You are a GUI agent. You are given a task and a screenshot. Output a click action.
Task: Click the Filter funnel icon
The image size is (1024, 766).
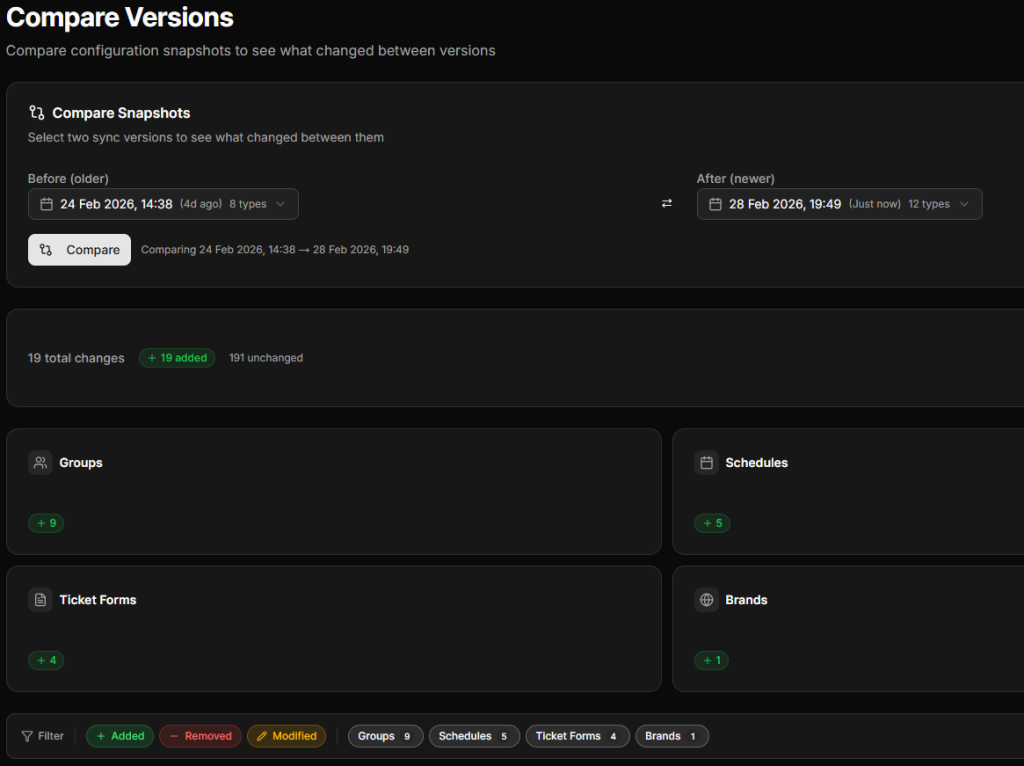(x=27, y=736)
